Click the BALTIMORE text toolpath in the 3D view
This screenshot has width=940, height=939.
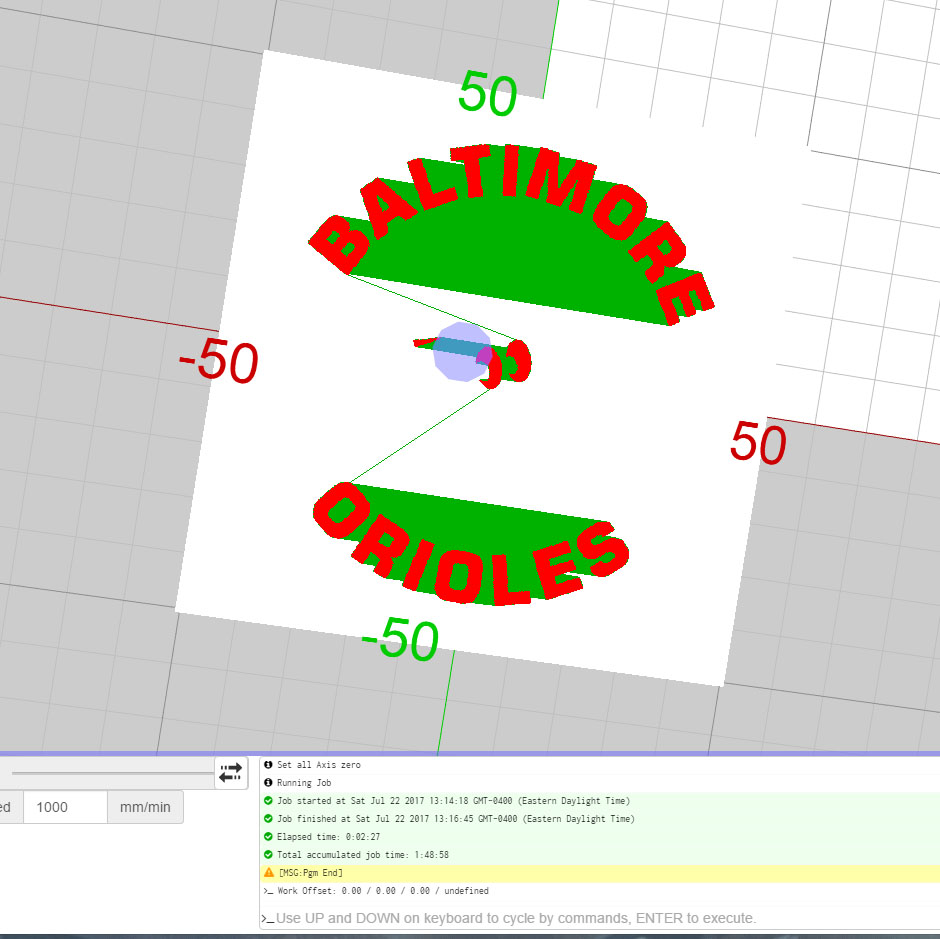[511, 234]
